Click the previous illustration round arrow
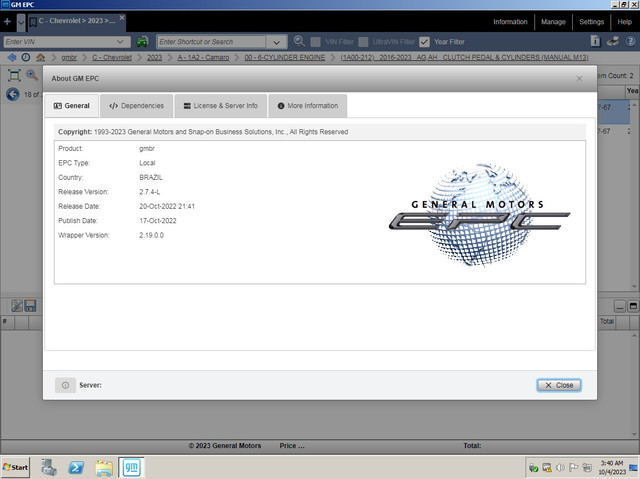This screenshot has width=640, height=479. (13, 94)
